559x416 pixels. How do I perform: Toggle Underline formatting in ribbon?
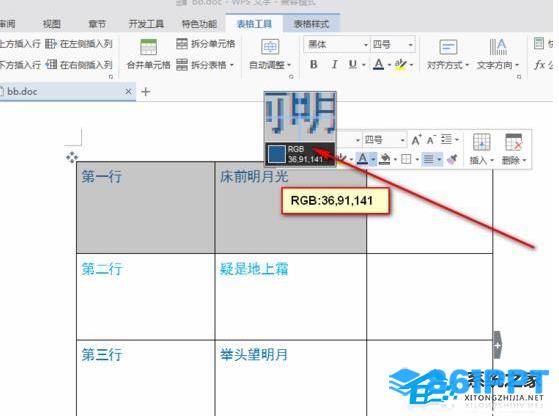[x=352, y=65]
